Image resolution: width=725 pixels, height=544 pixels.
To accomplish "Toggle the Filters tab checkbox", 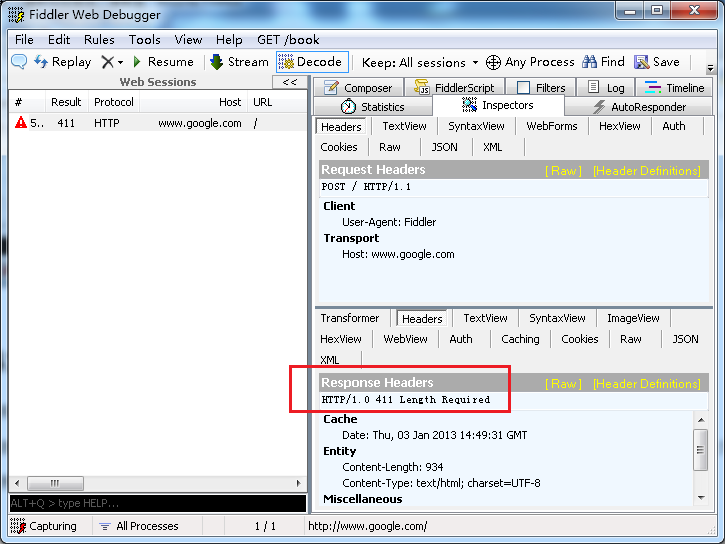I will 523,88.
